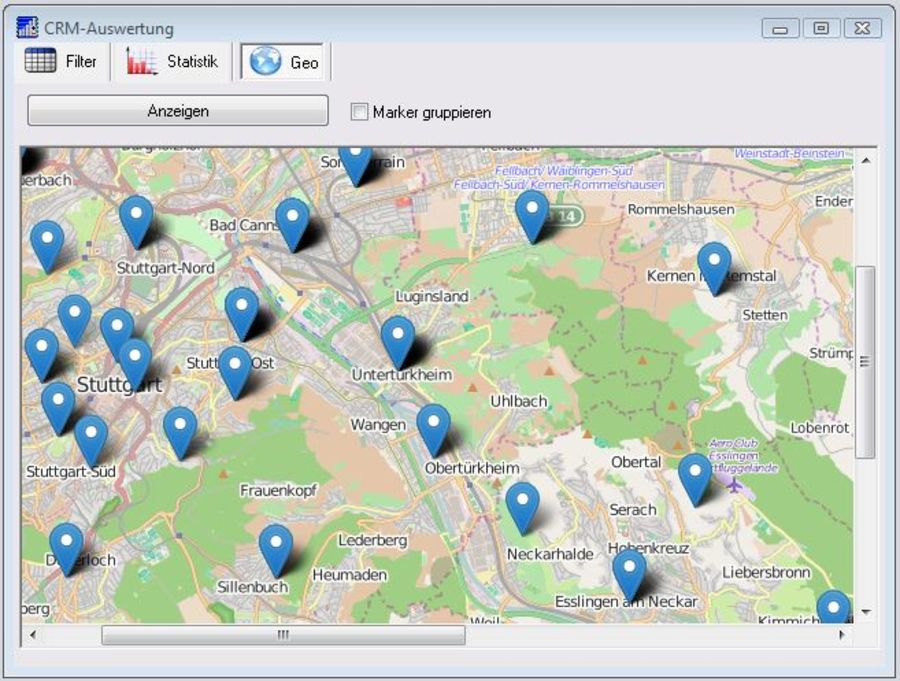The image size is (900, 681).
Task: Click the Lobenrot map label
Action: [820, 428]
